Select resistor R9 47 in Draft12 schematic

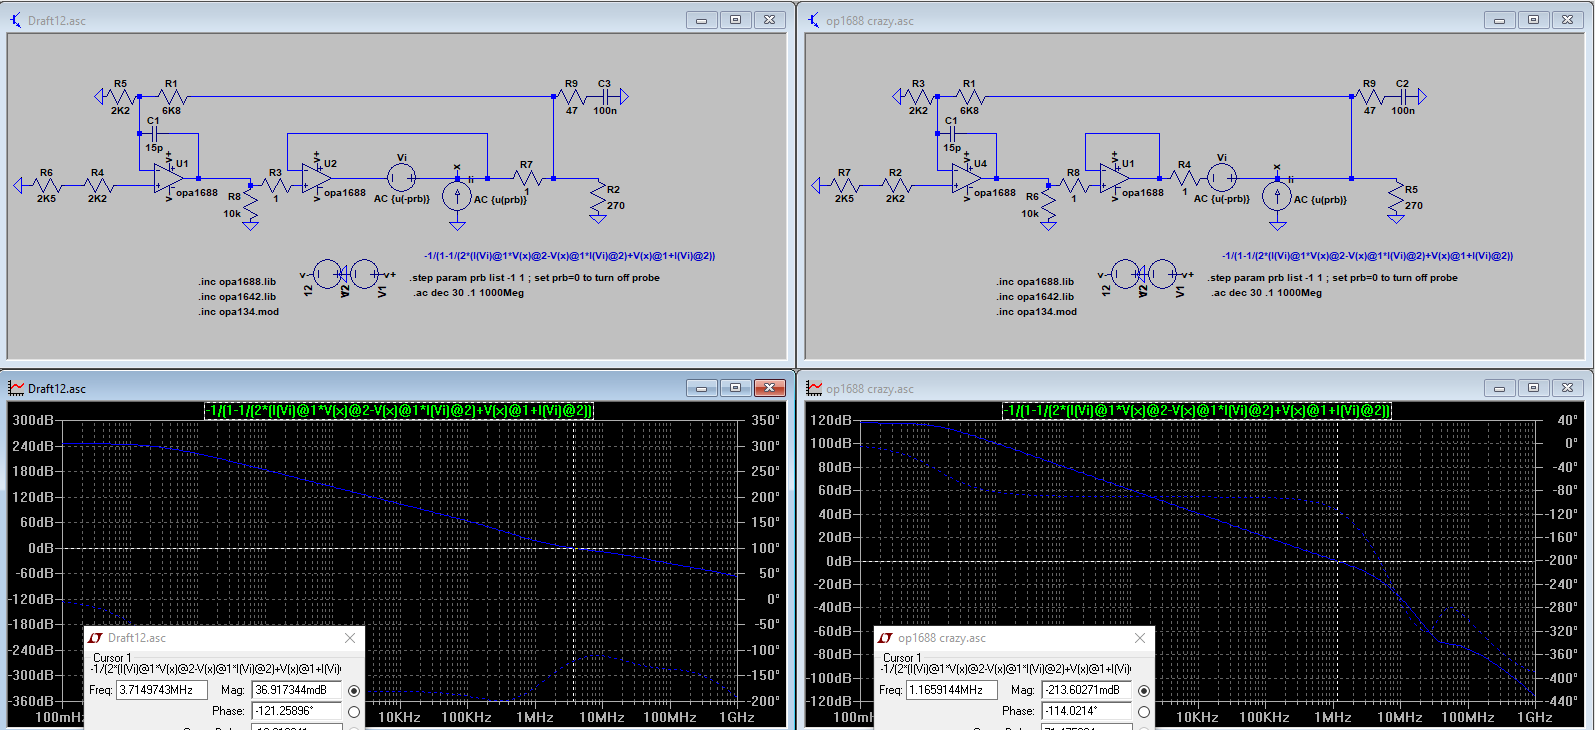(571, 97)
